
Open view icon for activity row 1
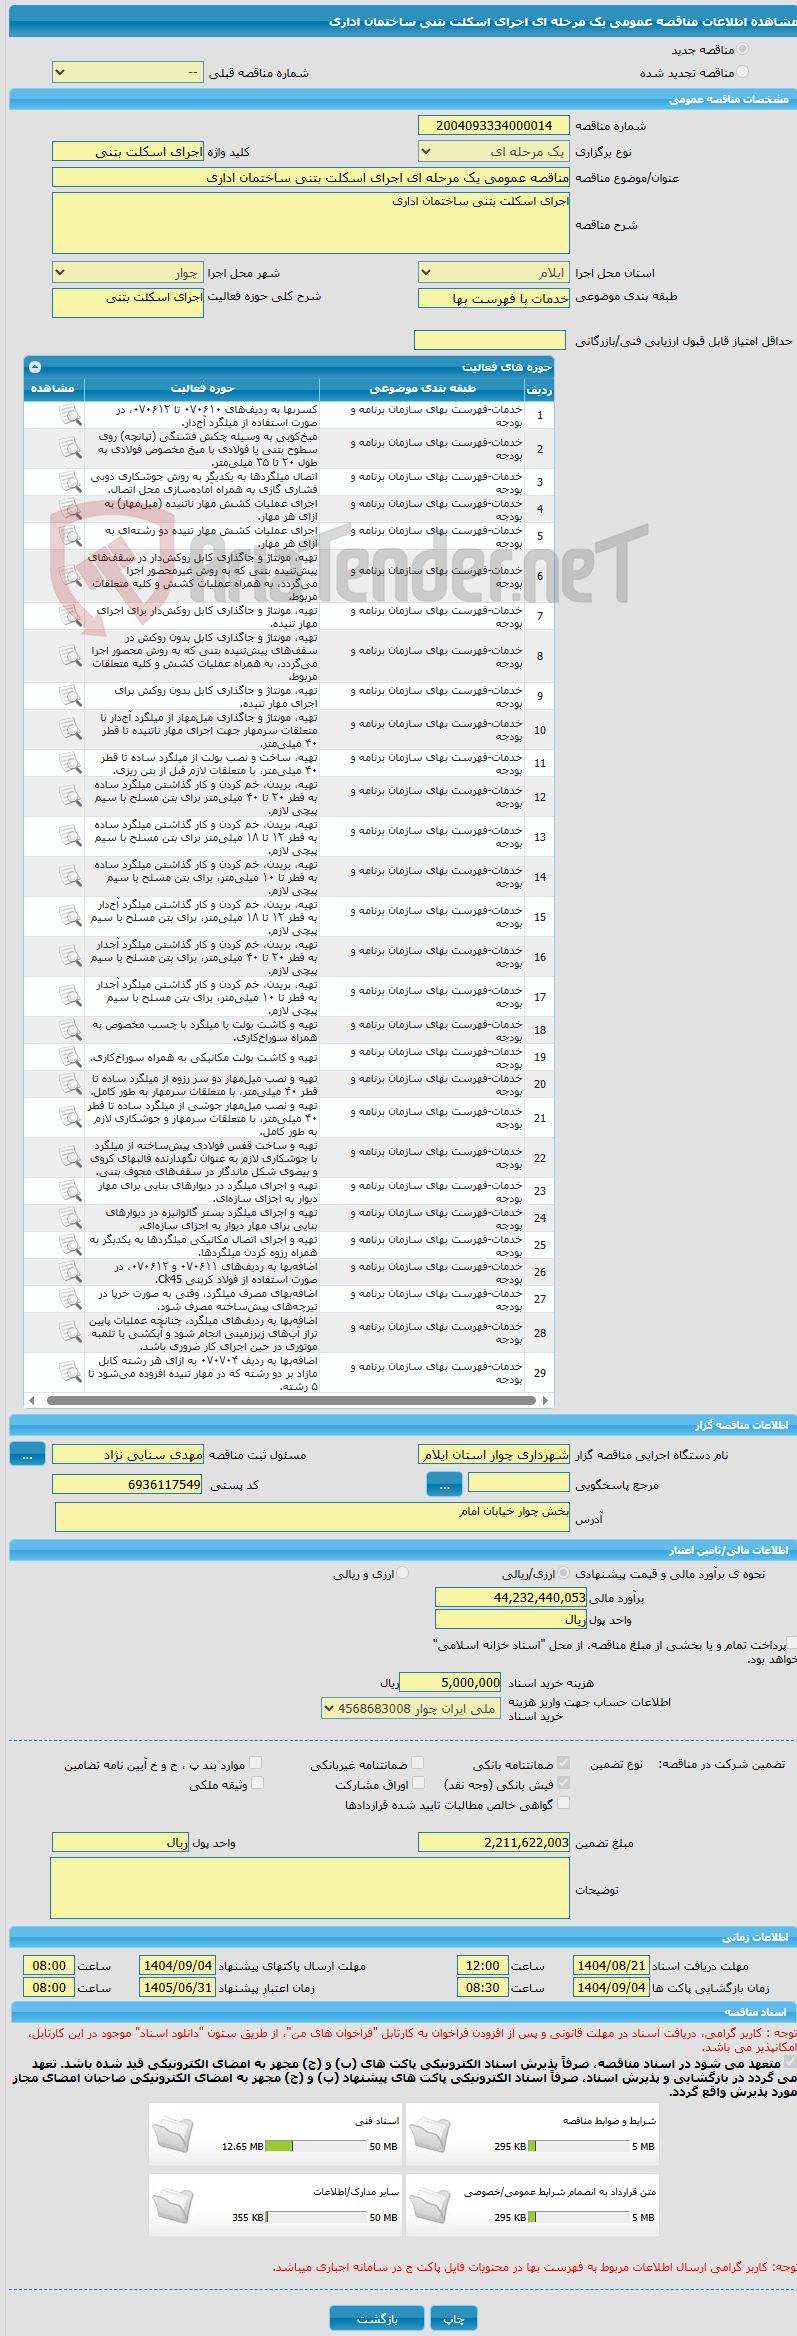70,415
